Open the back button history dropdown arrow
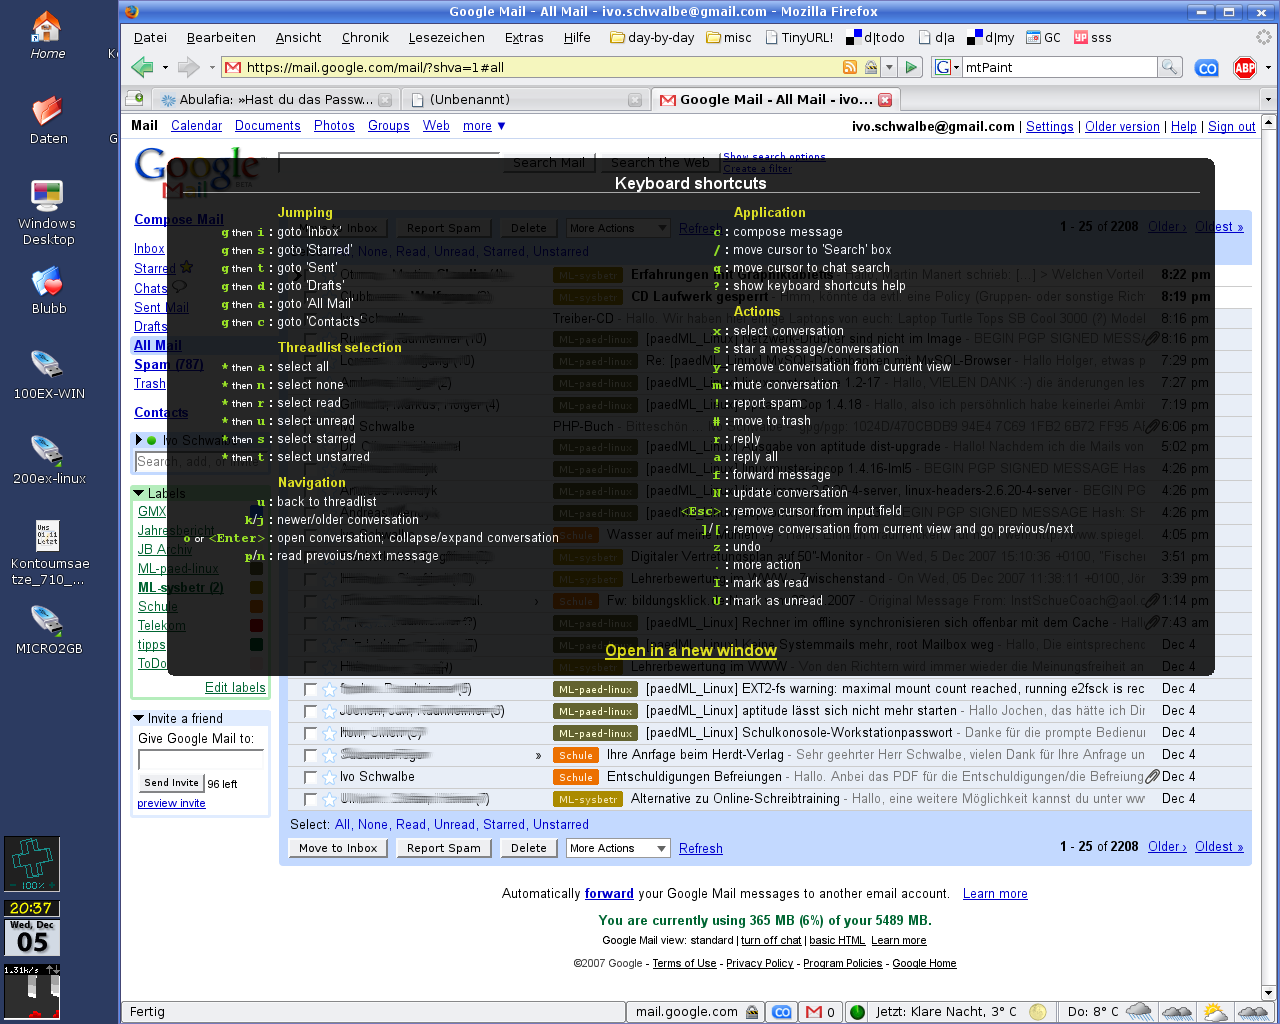The height and width of the screenshot is (1024, 1280). click(x=164, y=68)
